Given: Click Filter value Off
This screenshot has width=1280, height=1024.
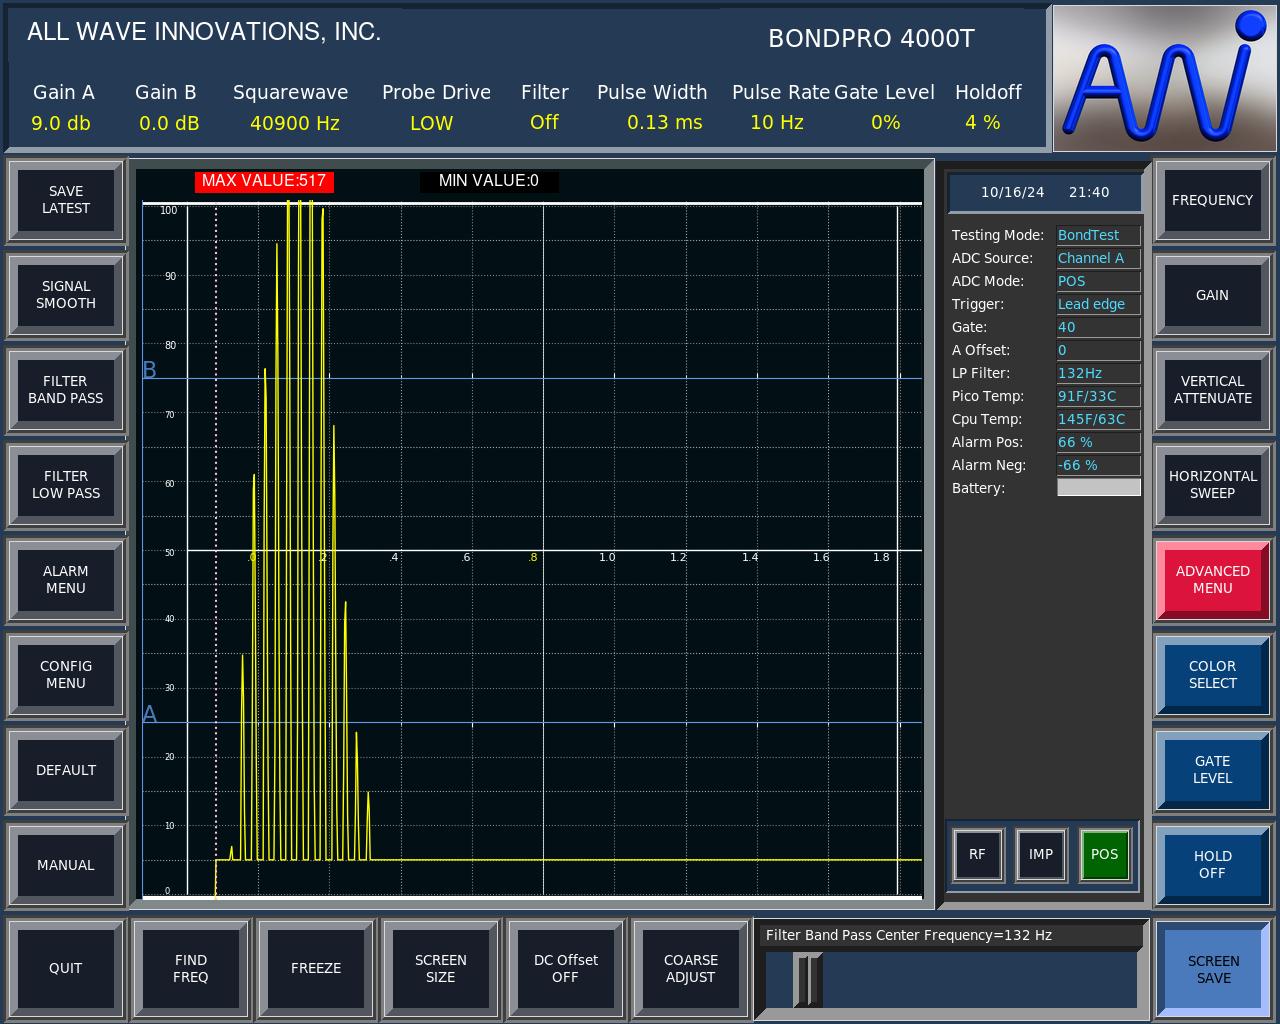Looking at the screenshot, I should tap(544, 122).
